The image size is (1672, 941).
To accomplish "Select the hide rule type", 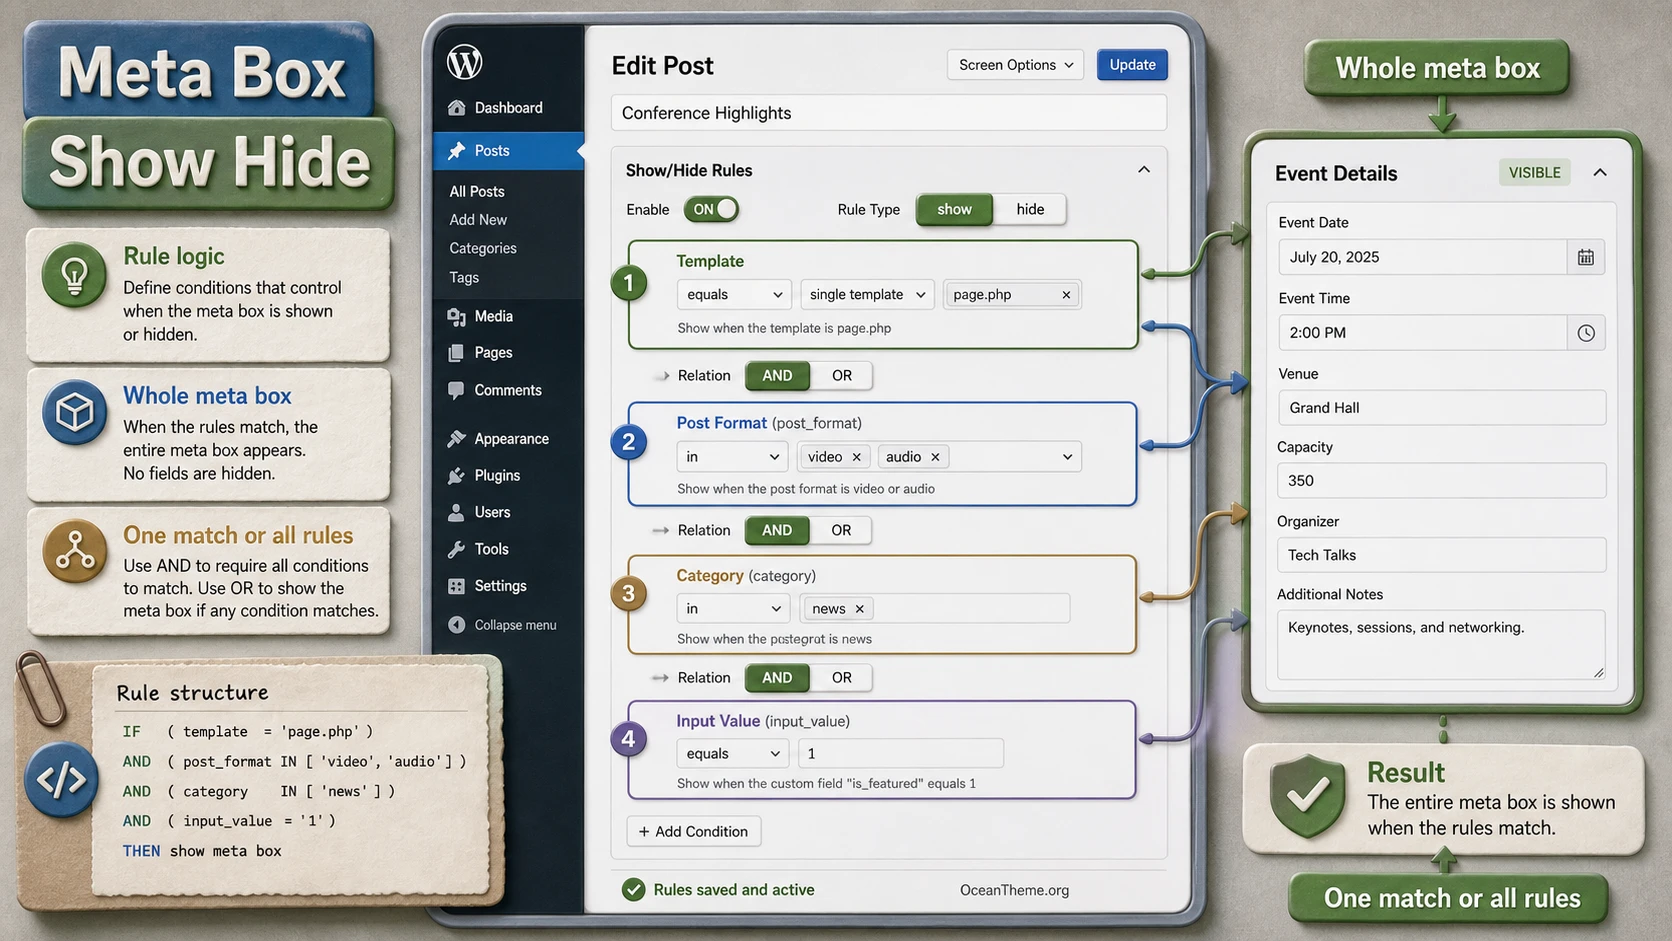I will click(1030, 209).
